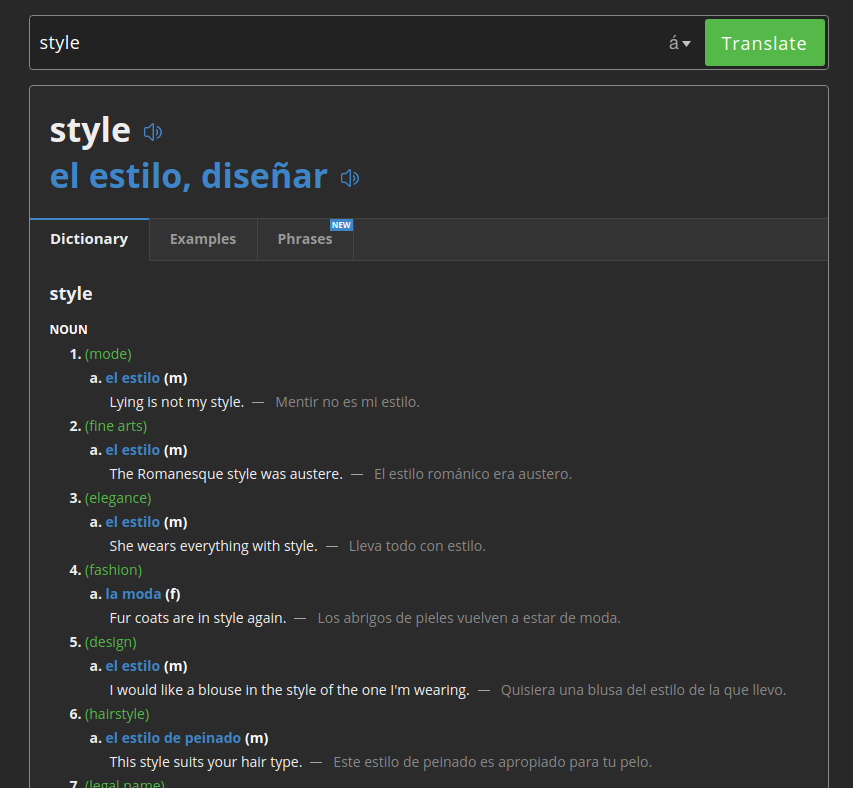Click the NEW badge on Phrases tab
The height and width of the screenshot is (788, 853).
pos(341,225)
